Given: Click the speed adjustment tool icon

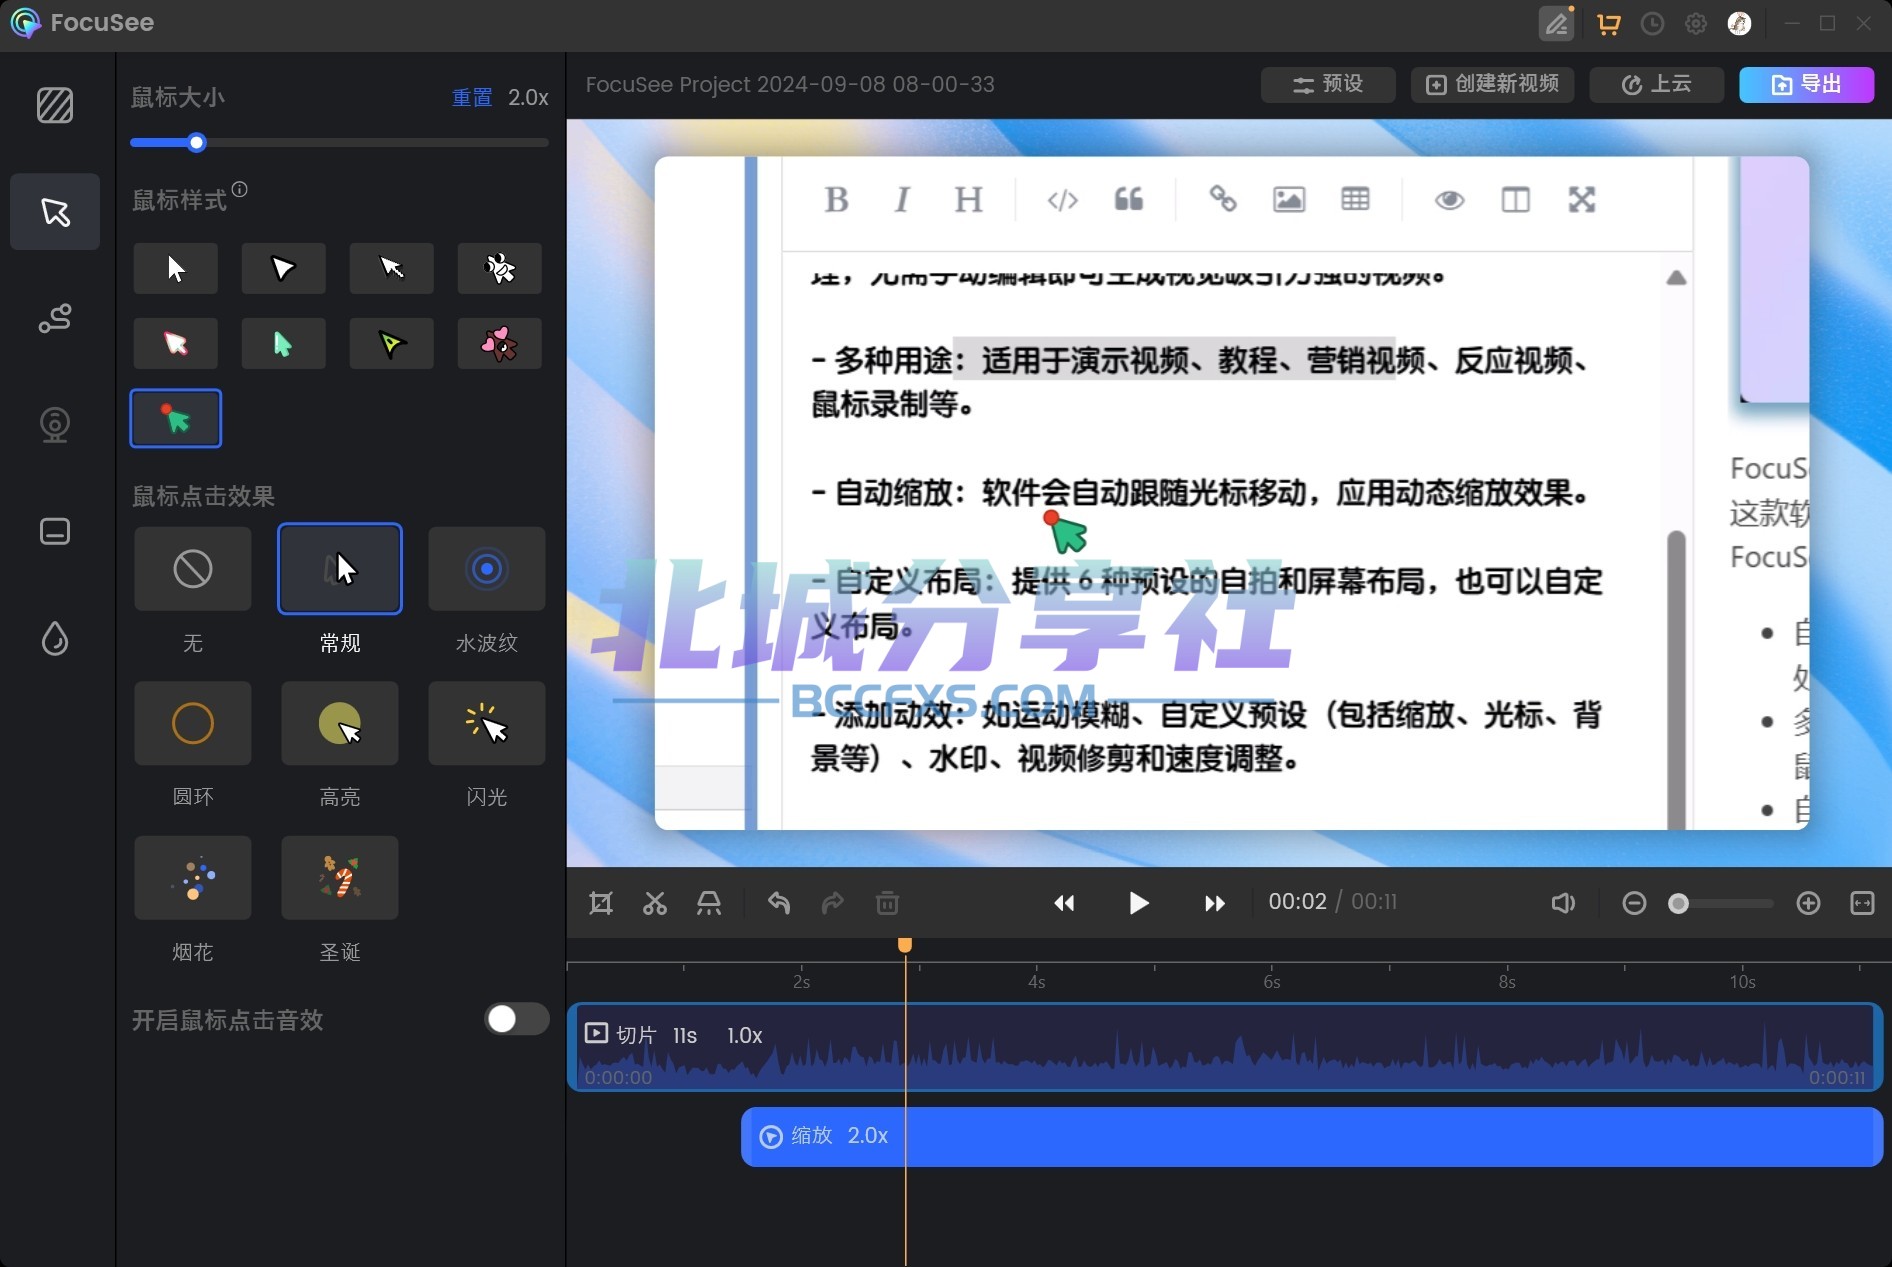Looking at the screenshot, I should (709, 904).
